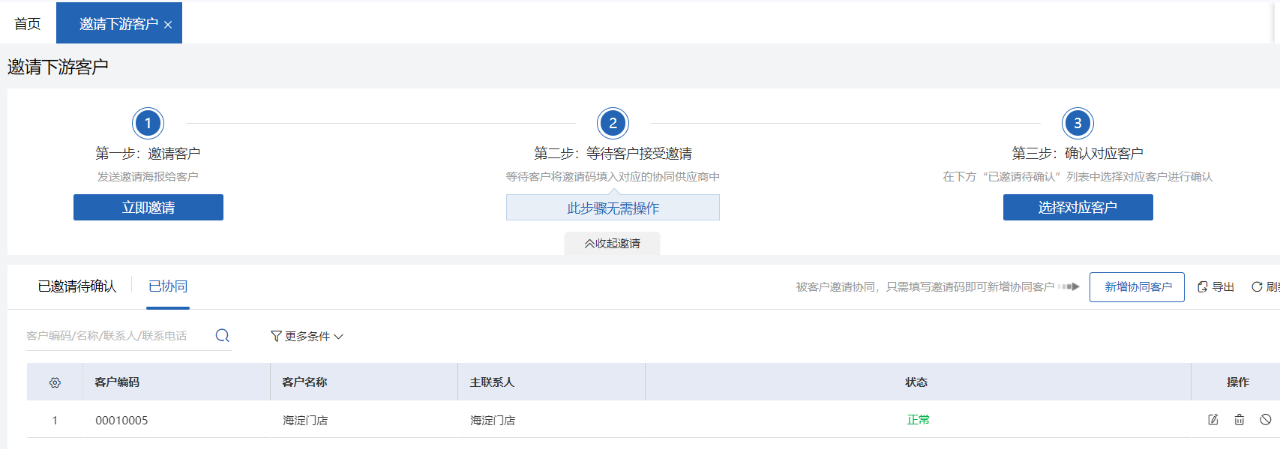Click the 第三步：确认对应客户 heading
Viewport: 1280px width, 449px height.
point(1077,154)
